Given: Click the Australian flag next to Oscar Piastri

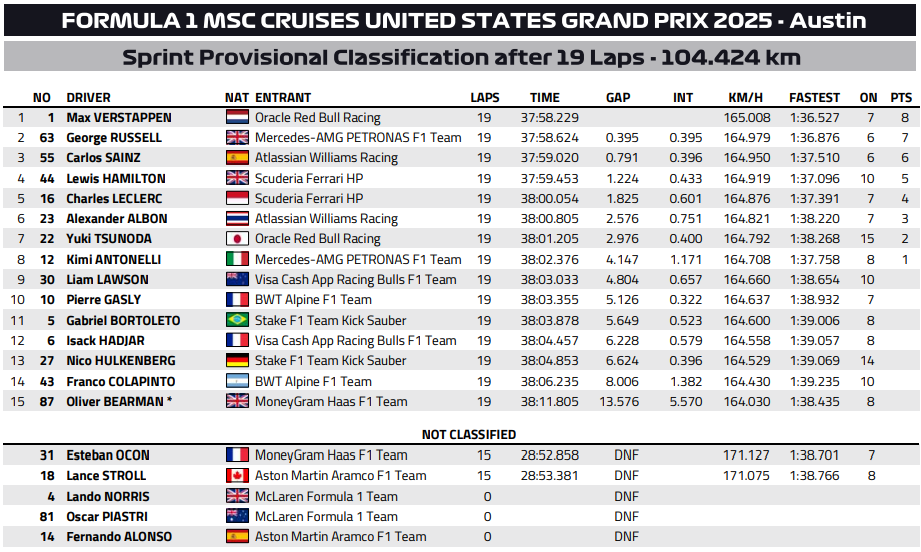Looking at the screenshot, I should coord(237,516).
